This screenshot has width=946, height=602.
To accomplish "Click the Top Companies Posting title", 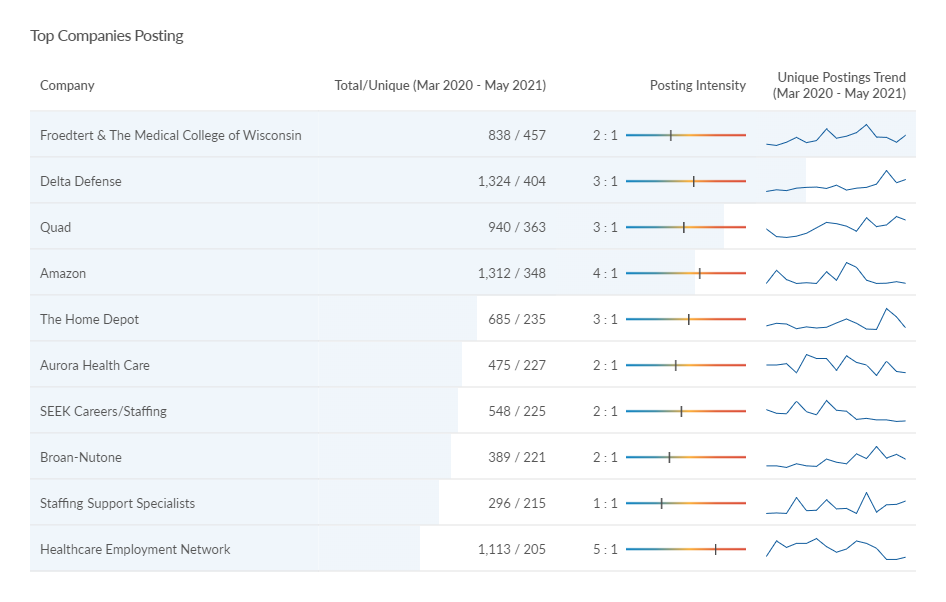I will click(x=107, y=36).
